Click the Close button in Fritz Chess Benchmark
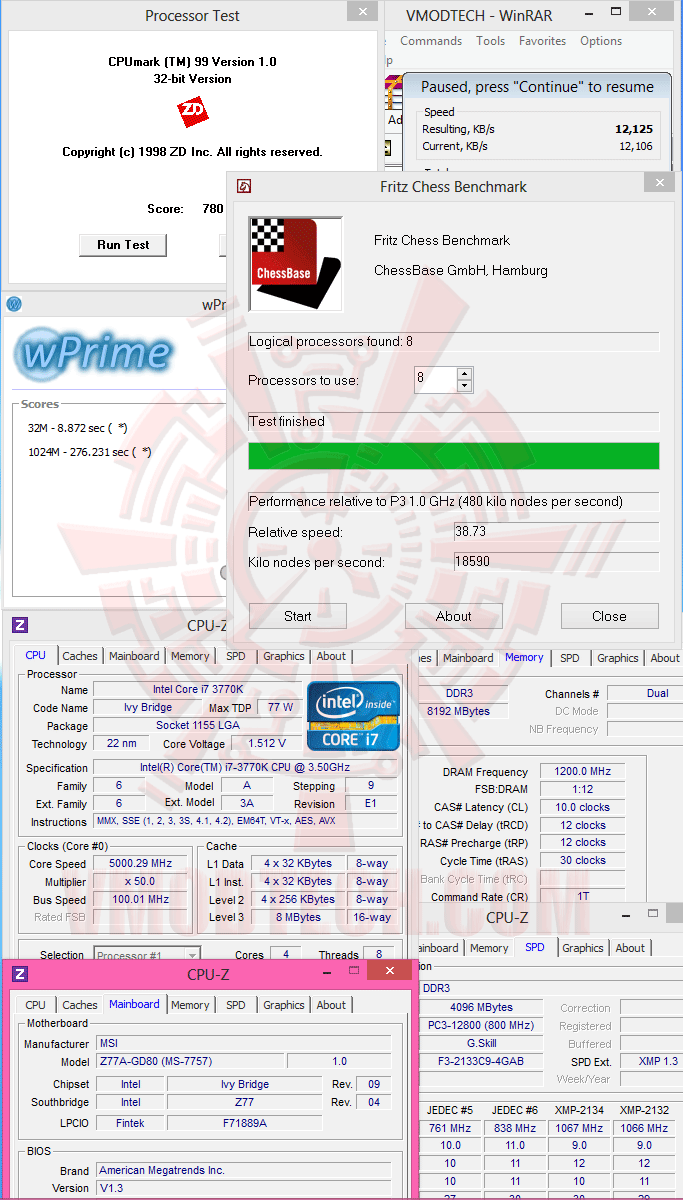 (x=609, y=616)
